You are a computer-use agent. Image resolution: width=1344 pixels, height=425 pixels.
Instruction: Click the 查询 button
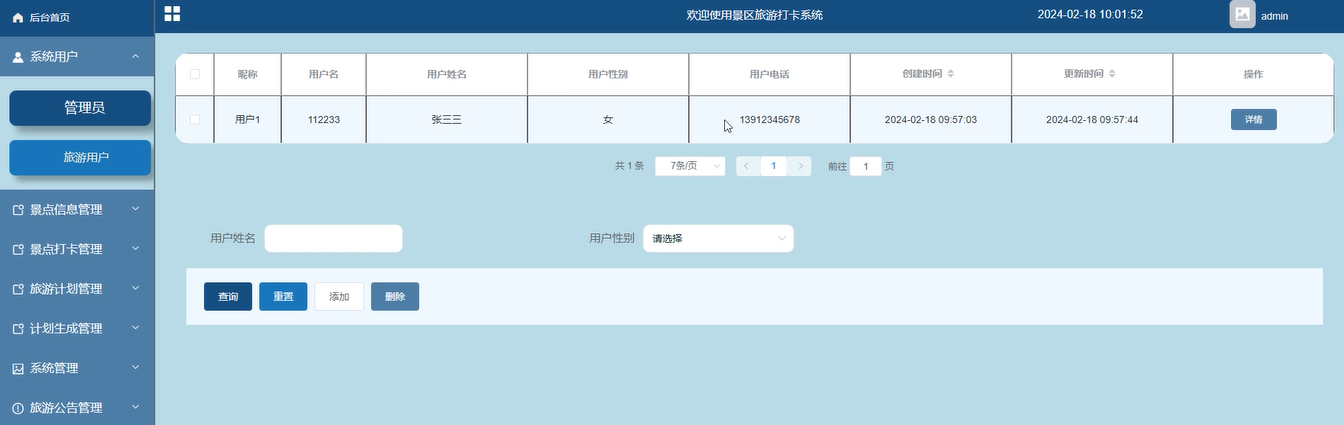228,297
